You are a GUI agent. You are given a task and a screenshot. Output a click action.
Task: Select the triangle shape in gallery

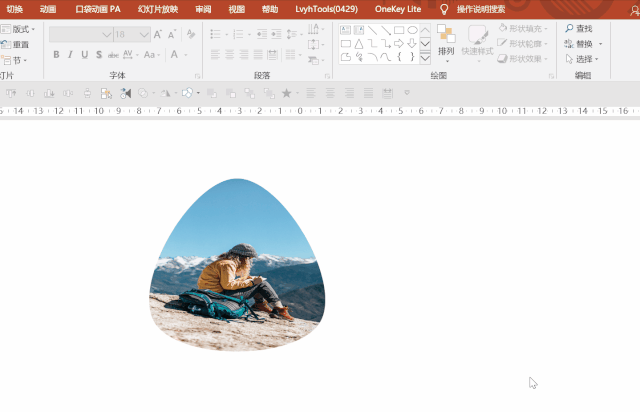tap(359, 43)
